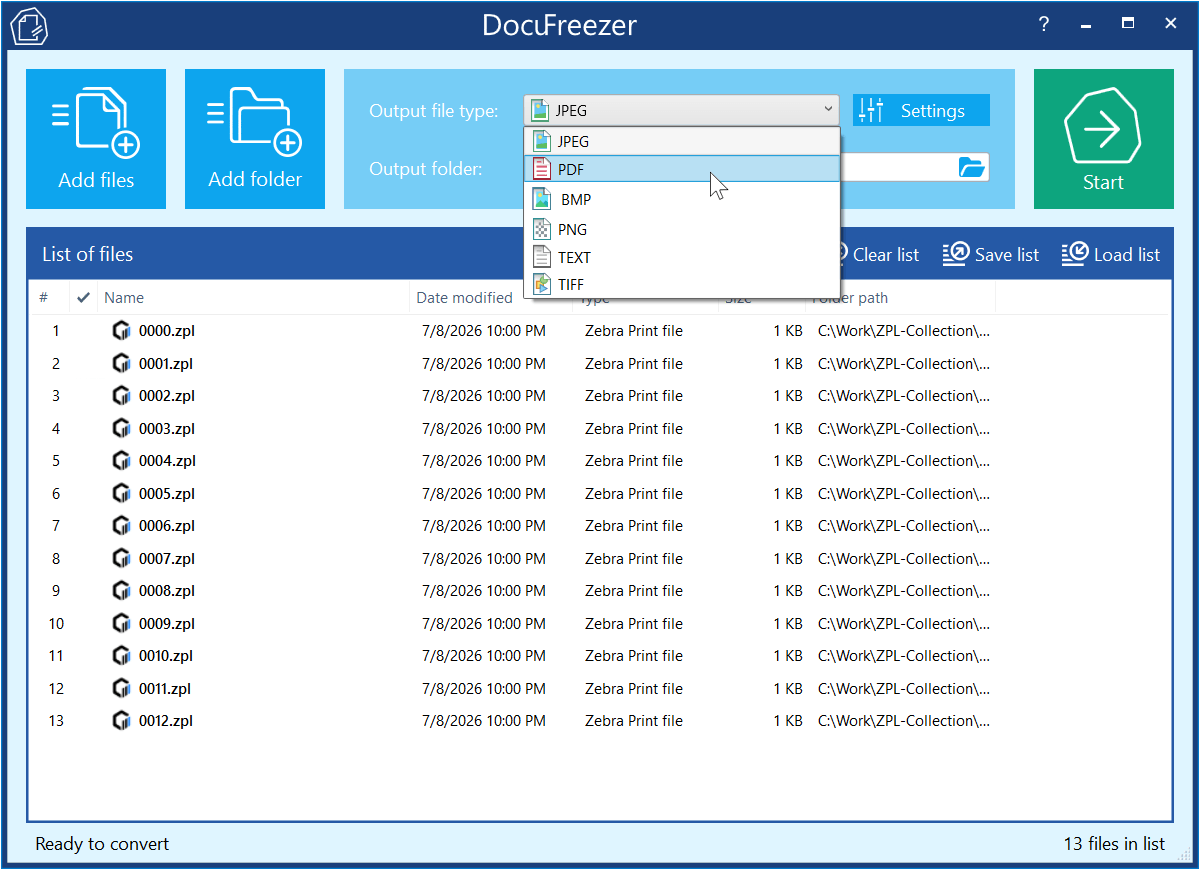Click the Add folder button
Image resolution: width=1200 pixels, height=870 pixels.
255,139
